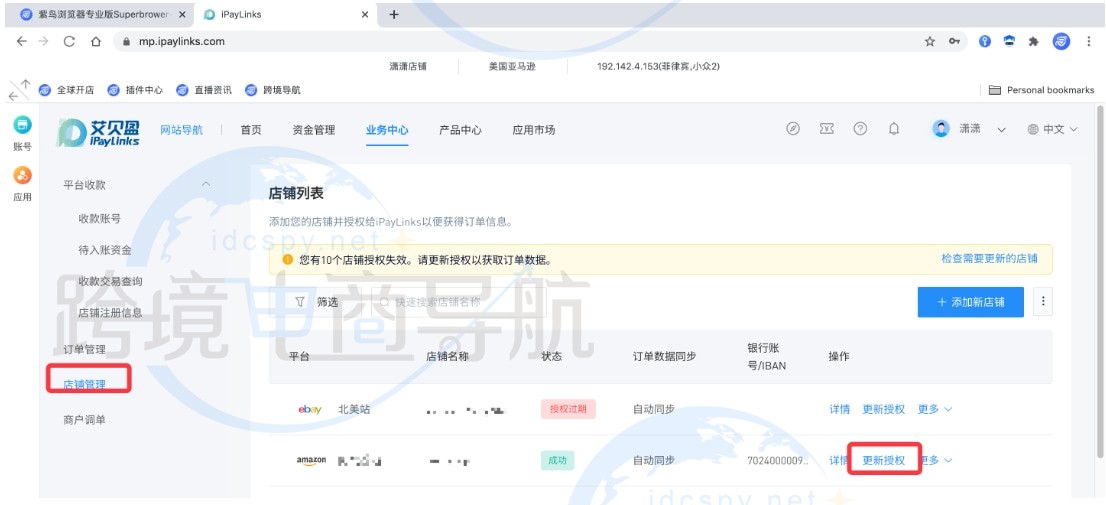Open 店铺注册信息 in the sidebar
This screenshot has height=505, width=1106.
pos(110,312)
